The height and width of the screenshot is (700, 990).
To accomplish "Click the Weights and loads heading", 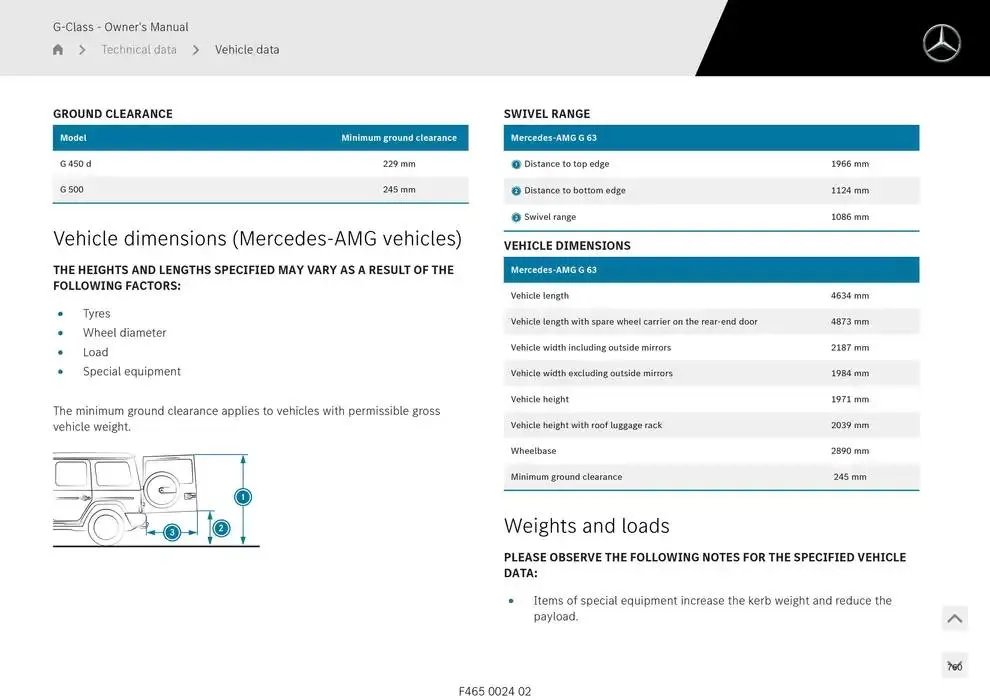I will 586,526.
